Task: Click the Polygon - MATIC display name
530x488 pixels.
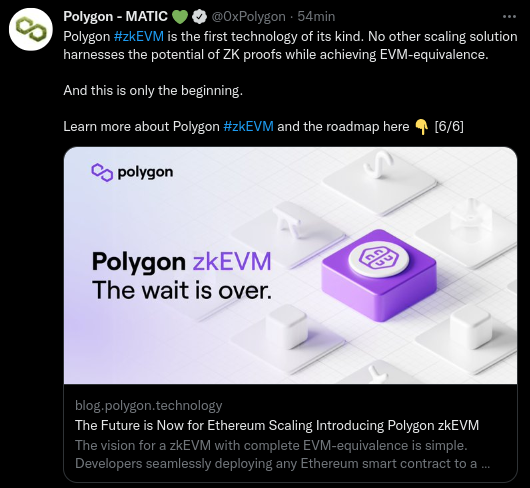Action: click(116, 17)
